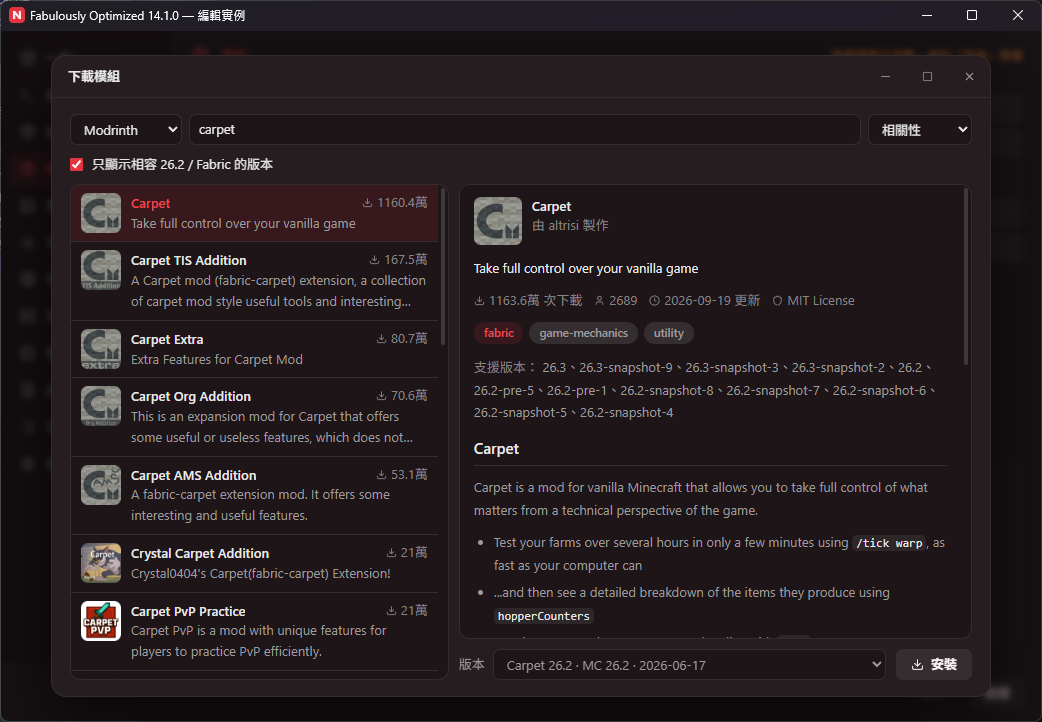Click the MIT License text

[821, 301]
